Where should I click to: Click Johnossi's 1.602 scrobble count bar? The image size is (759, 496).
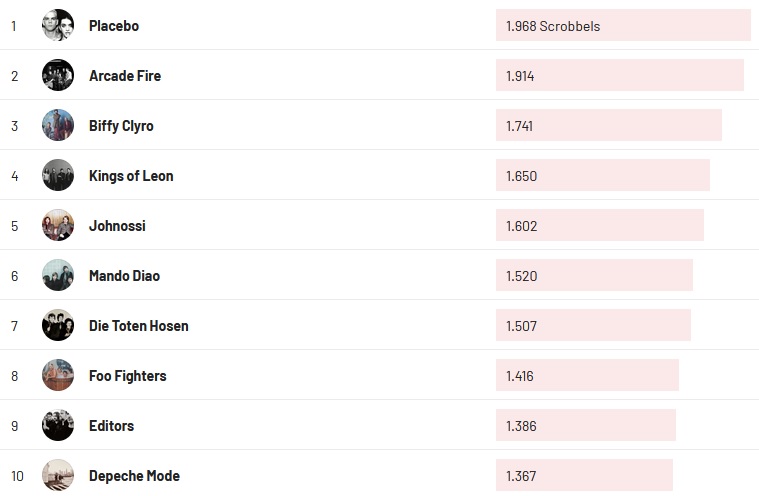[599, 226]
